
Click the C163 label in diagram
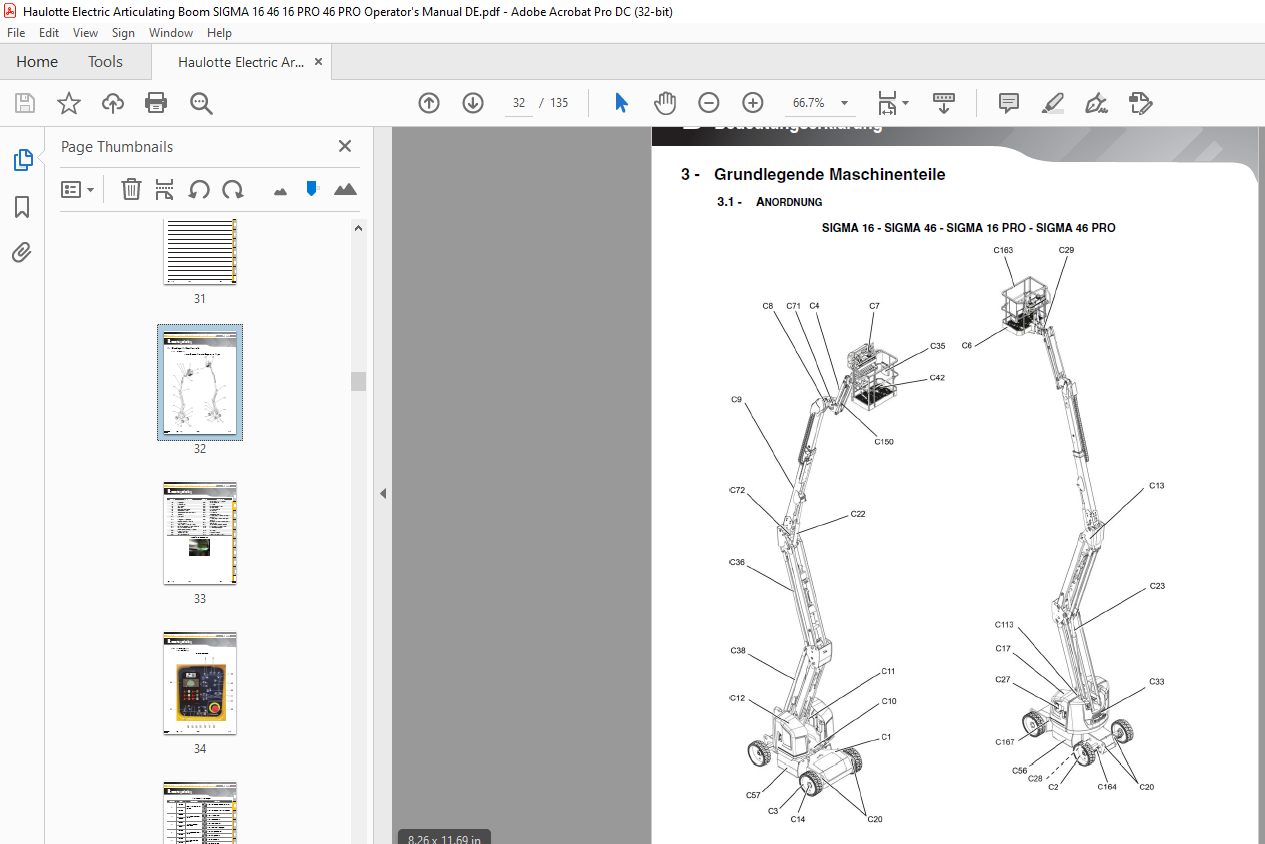pos(1003,251)
